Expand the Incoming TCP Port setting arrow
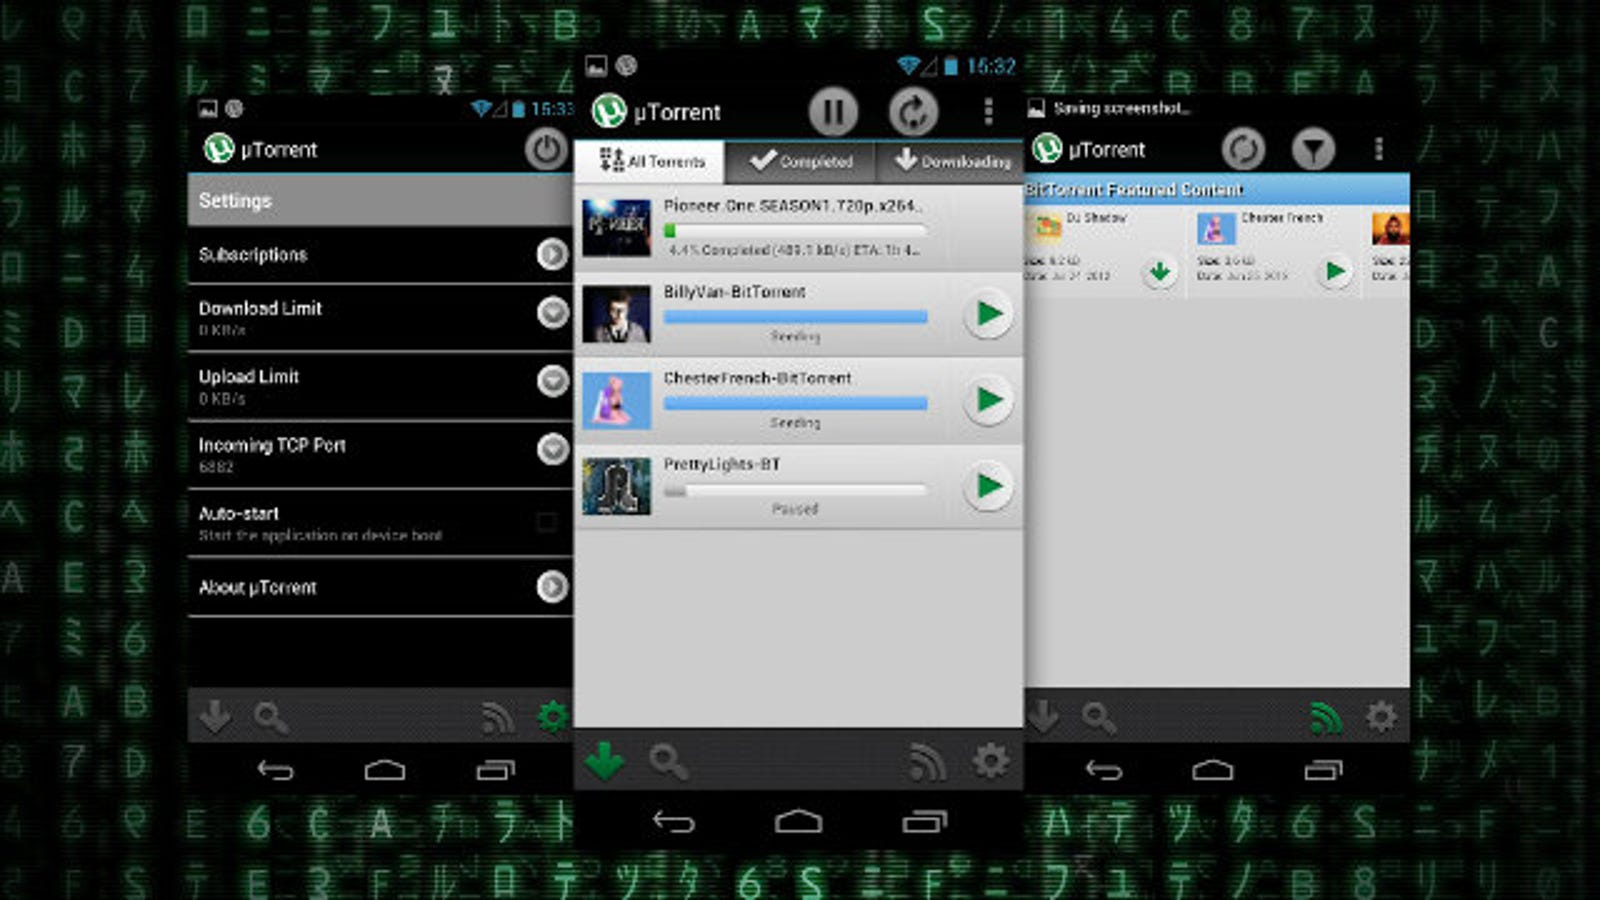The width and height of the screenshot is (1600, 900). (552, 449)
